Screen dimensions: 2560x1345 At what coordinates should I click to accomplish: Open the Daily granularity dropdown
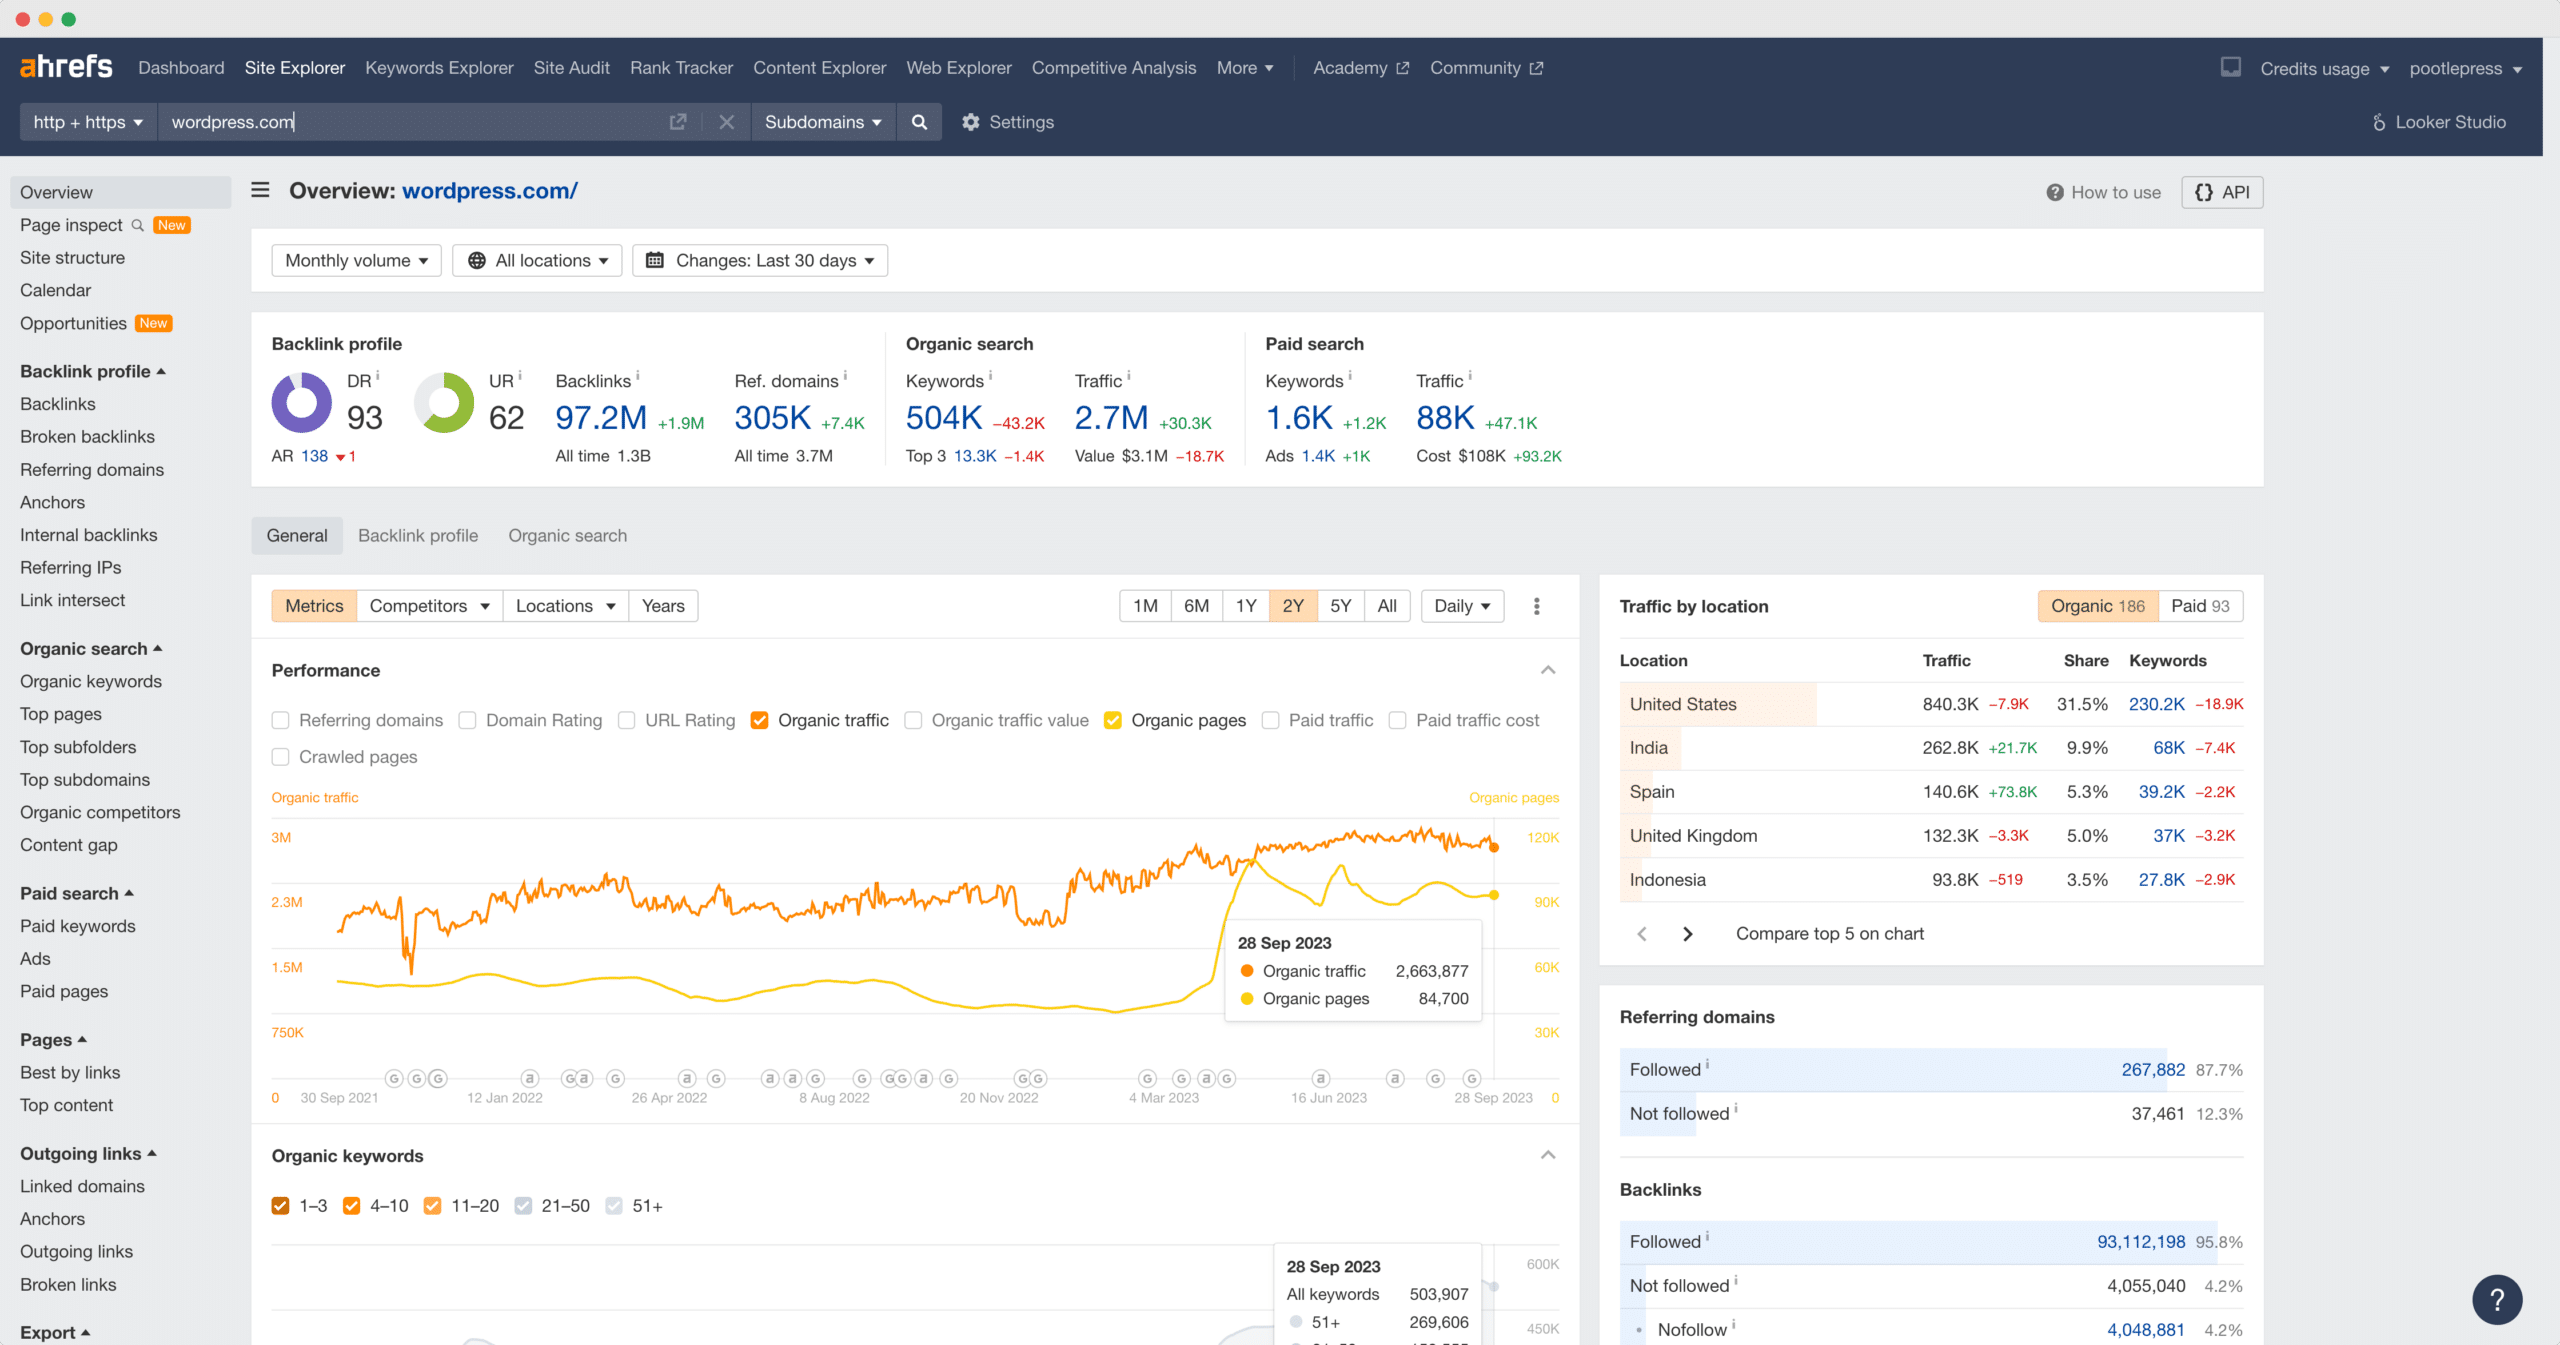(1462, 606)
